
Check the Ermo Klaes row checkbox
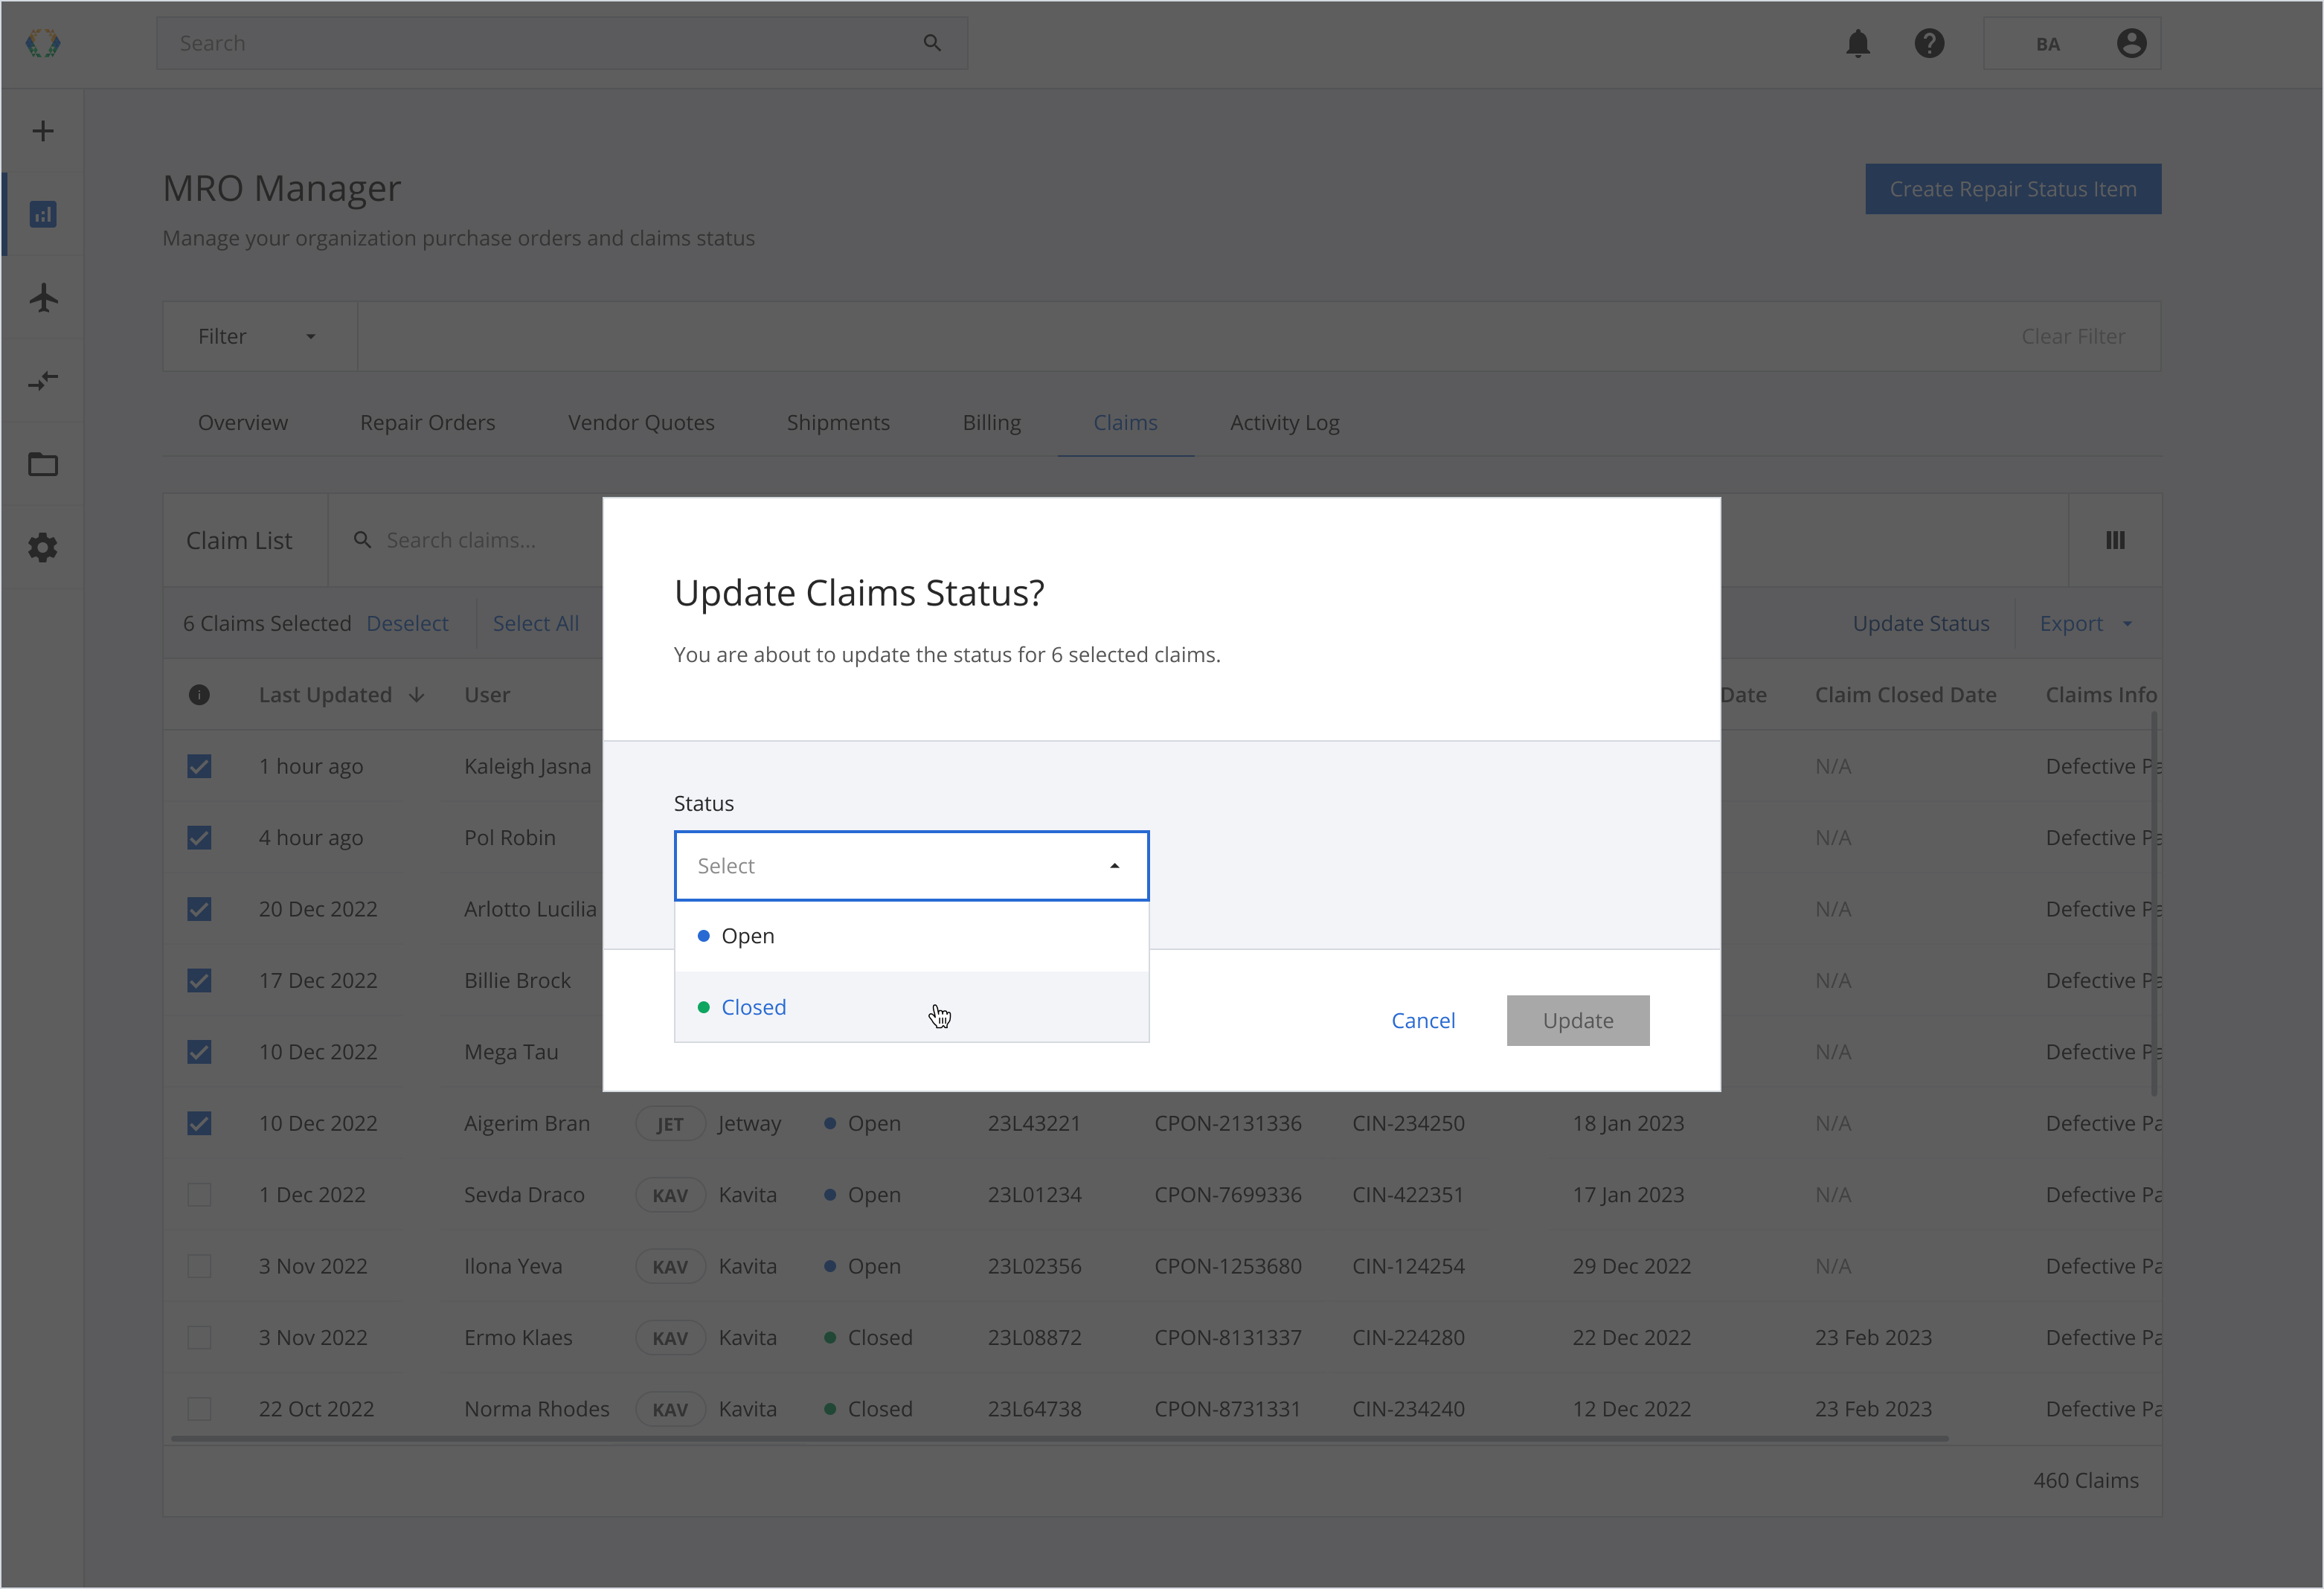199,1338
